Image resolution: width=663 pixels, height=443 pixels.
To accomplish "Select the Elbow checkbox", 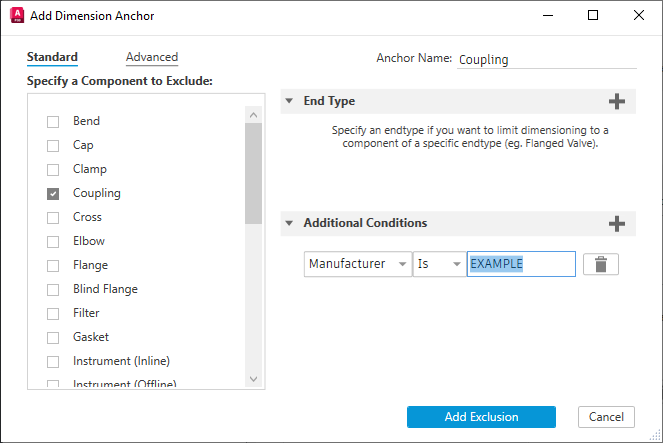I will (x=53, y=242).
